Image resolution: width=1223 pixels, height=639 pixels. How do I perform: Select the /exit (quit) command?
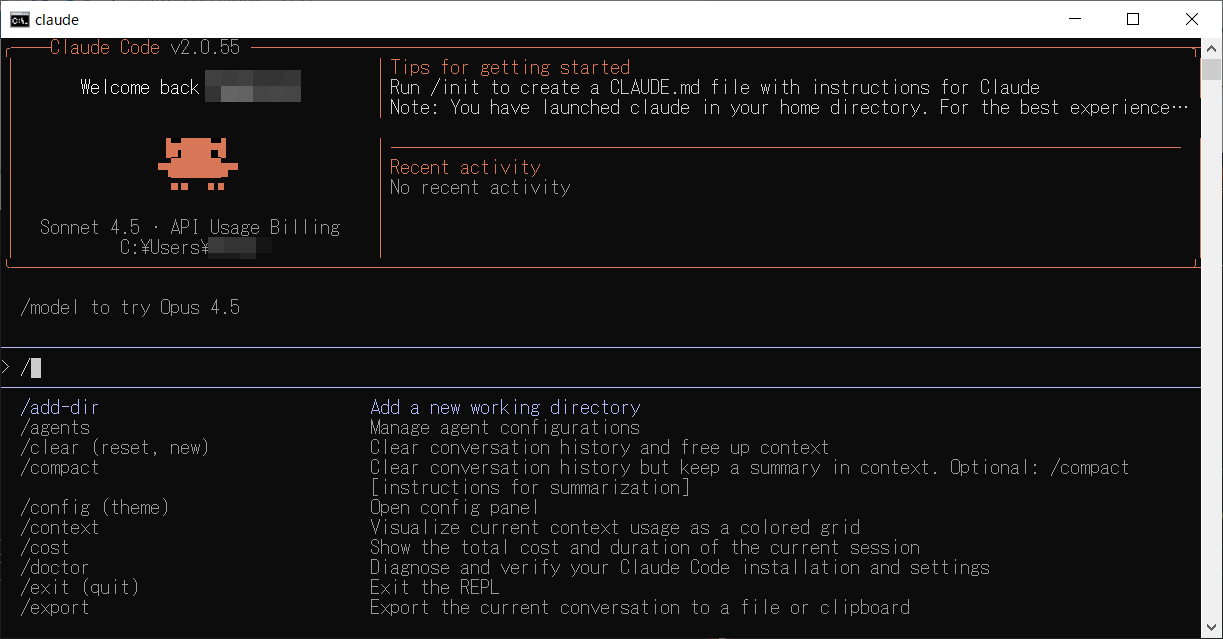pos(79,587)
